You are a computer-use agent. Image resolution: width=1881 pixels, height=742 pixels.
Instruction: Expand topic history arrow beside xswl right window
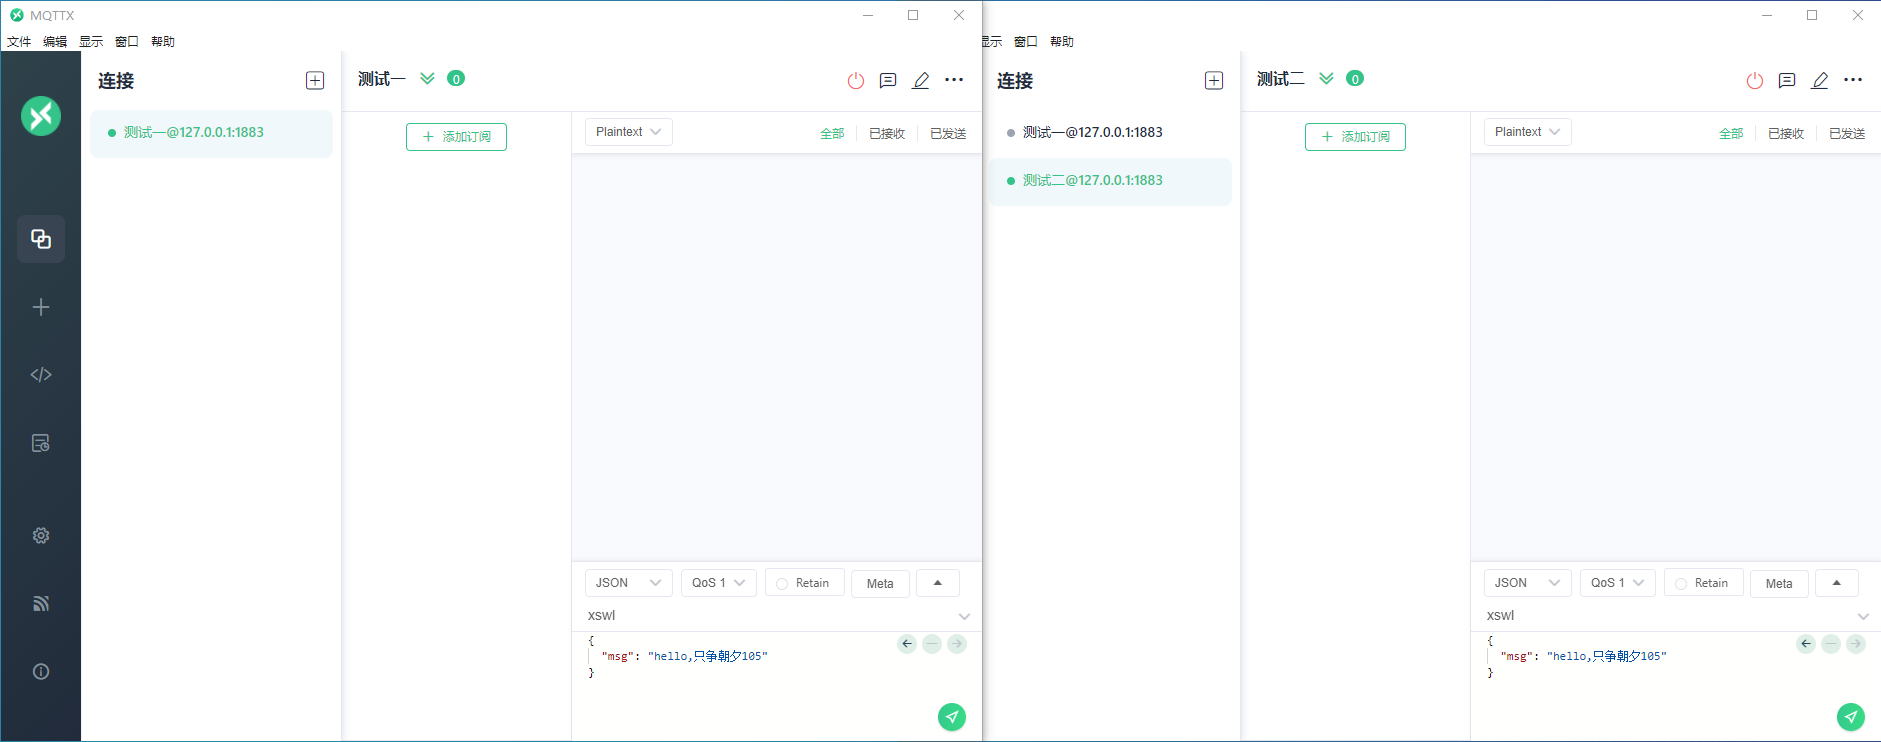[1863, 616]
